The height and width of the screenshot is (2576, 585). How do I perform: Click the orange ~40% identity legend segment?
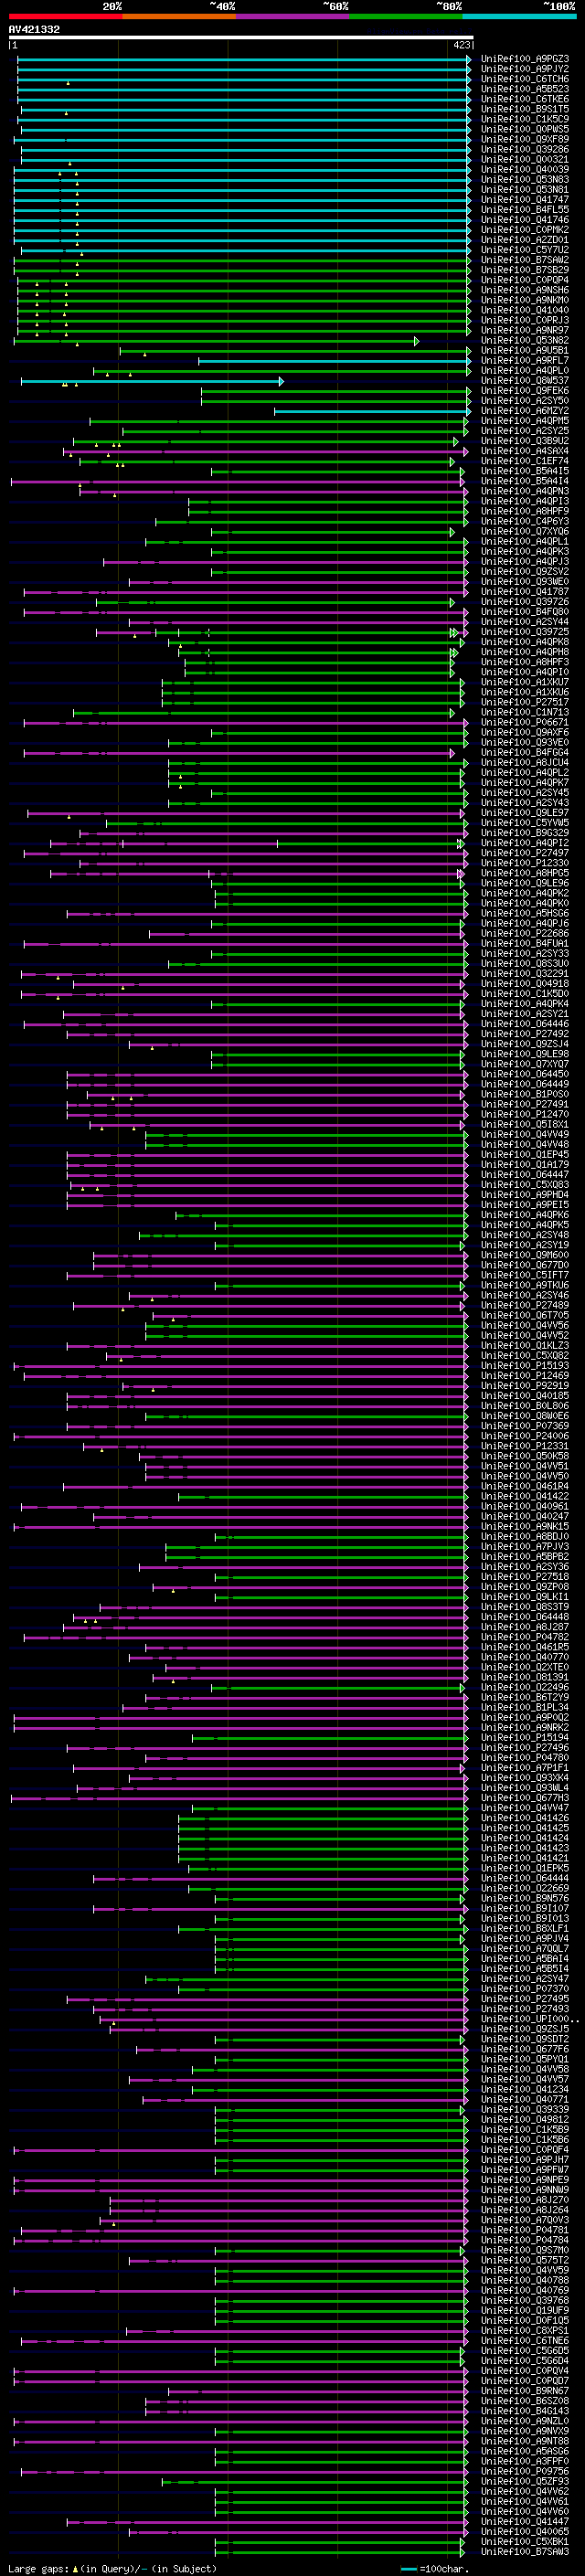pyautogui.click(x=178, y=16)
